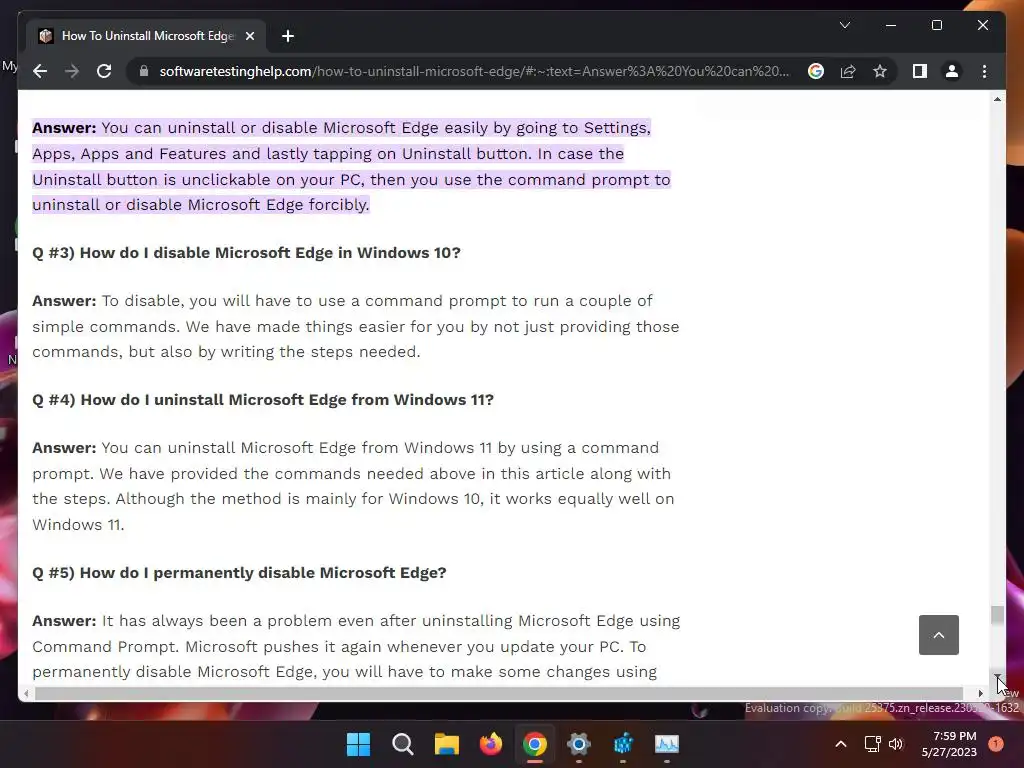Open the Chrome profile menu

952,71
